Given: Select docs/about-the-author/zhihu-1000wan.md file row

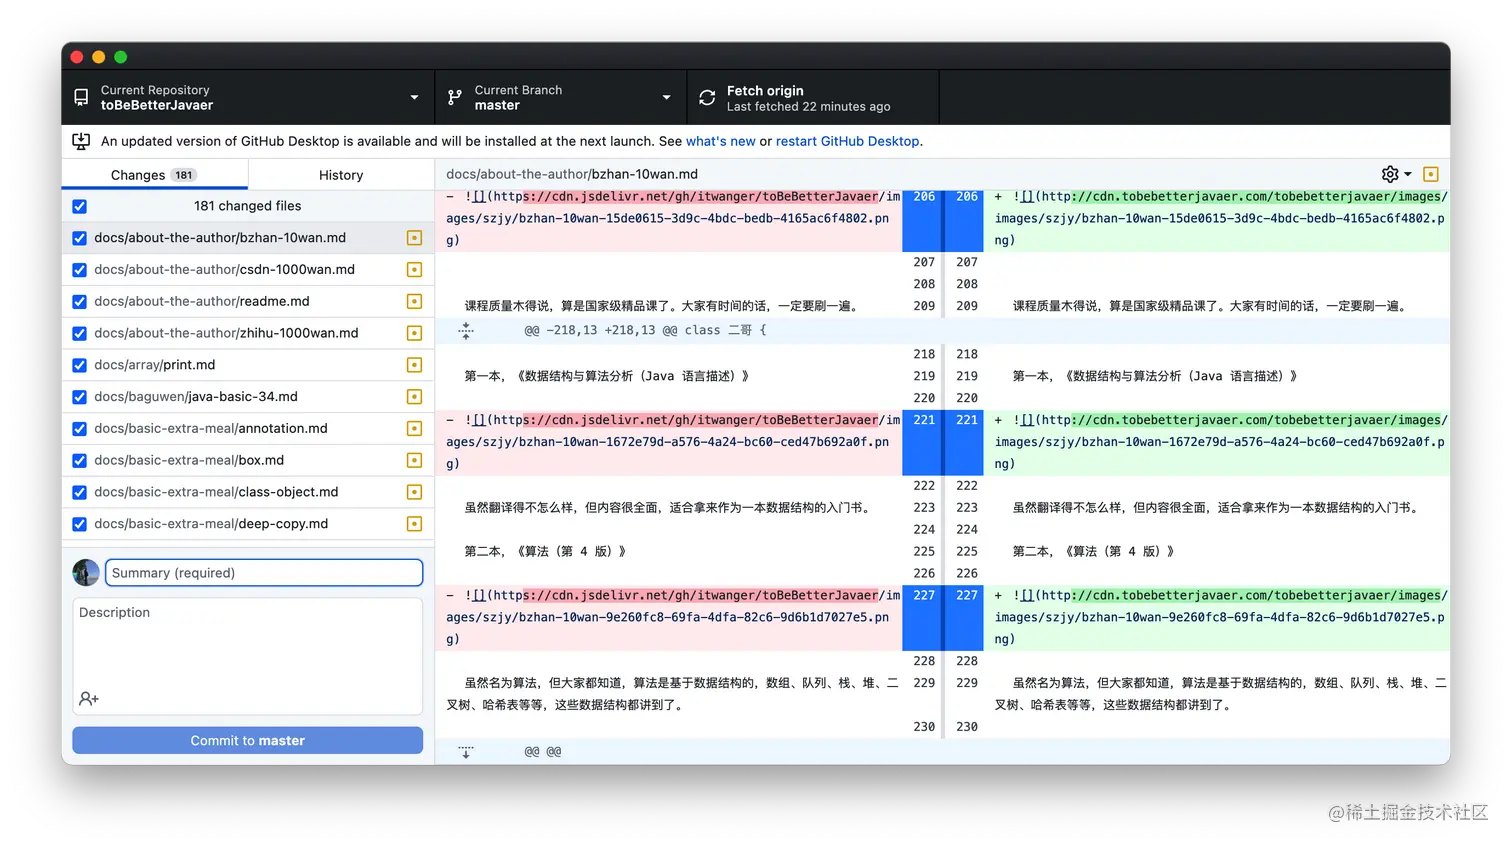Looking at the screenshot, I should click(x=248, y=333).
